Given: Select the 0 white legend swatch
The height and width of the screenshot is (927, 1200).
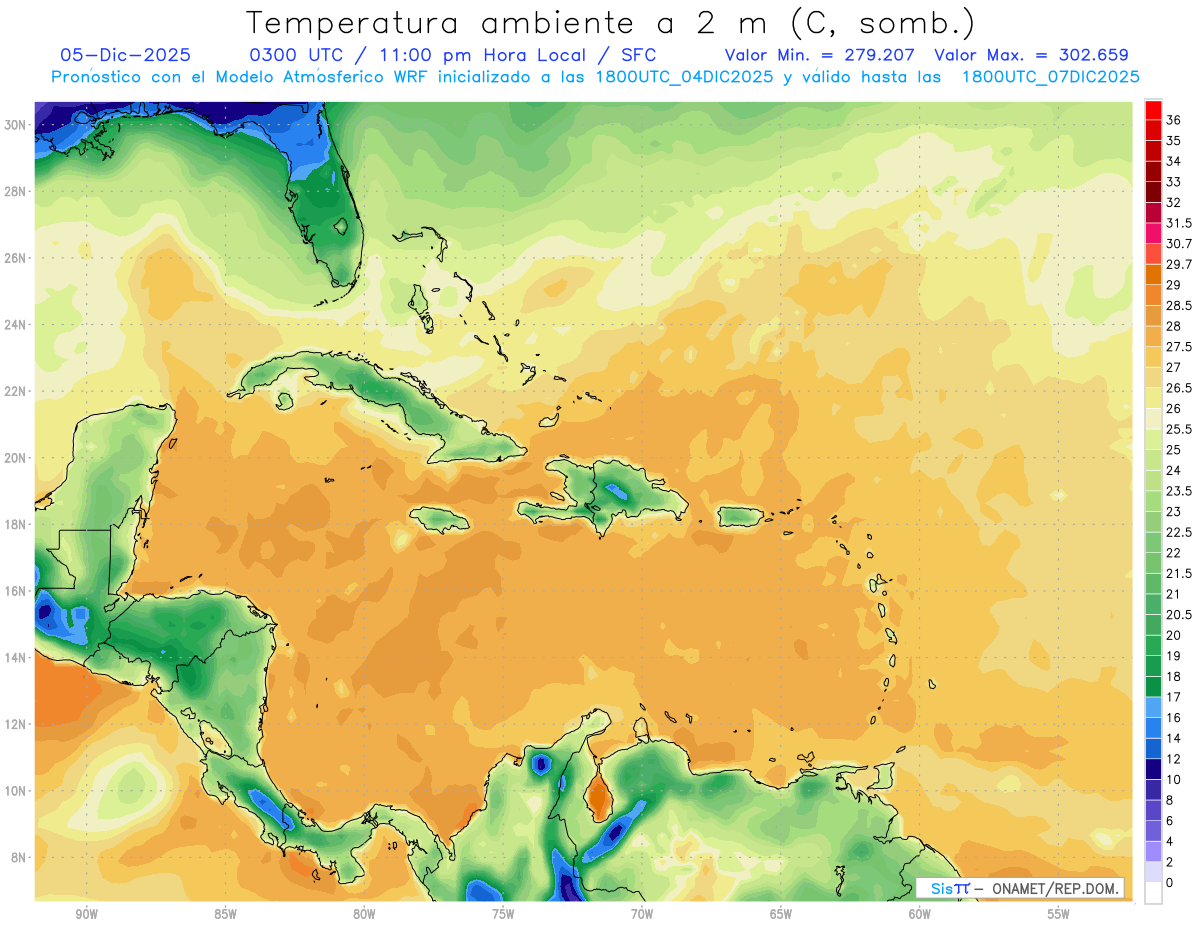Looking at the screenshot, I should point(1153,893).
